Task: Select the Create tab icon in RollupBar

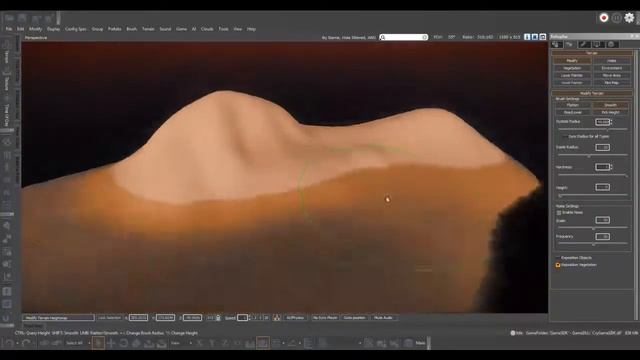Action: [x=557, y=44]
